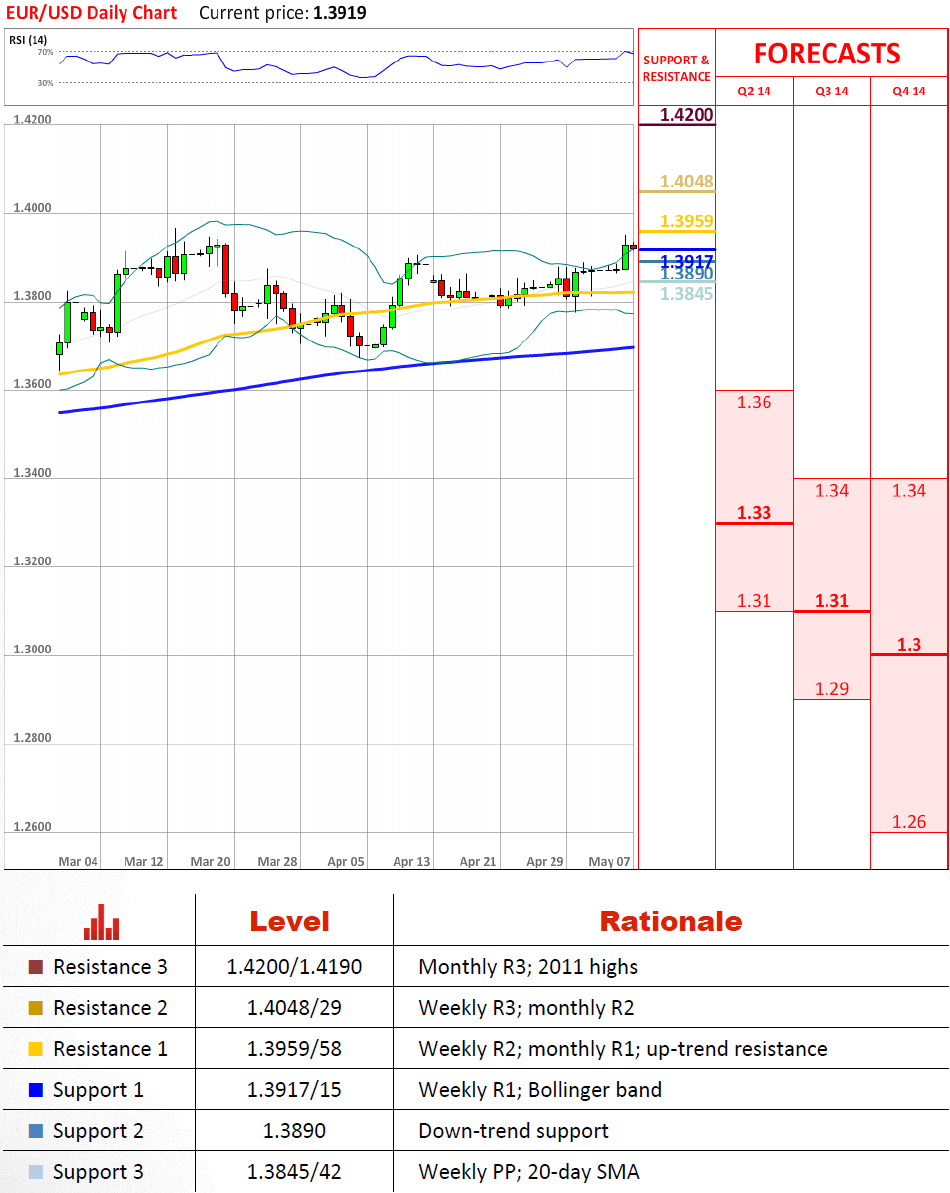Click the 1.4000 y-axis price label
Screen dimensions: 950x1193
click(33, 208)
